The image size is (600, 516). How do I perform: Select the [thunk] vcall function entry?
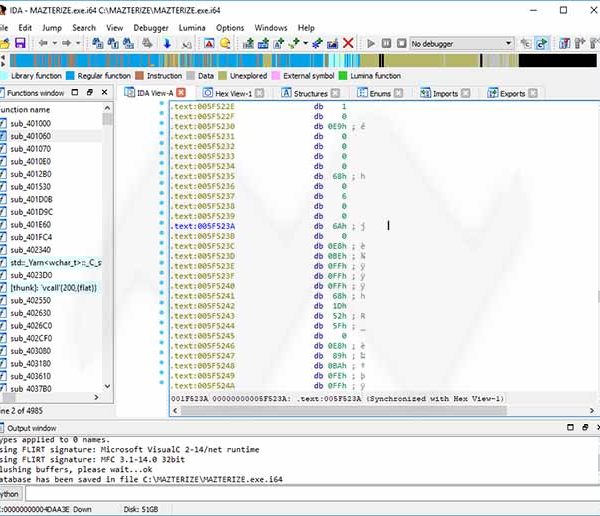53,287
